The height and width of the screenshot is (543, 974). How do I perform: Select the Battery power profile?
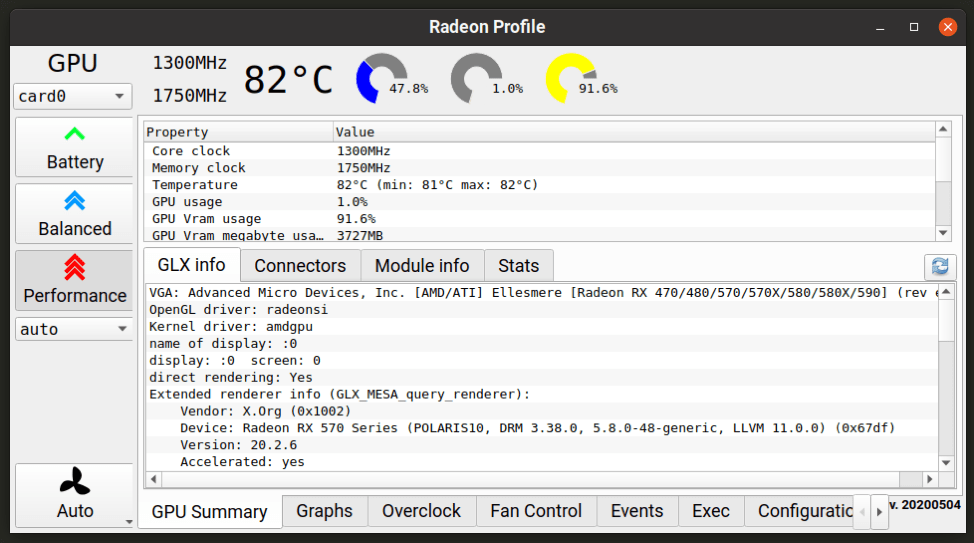(74, 147)
